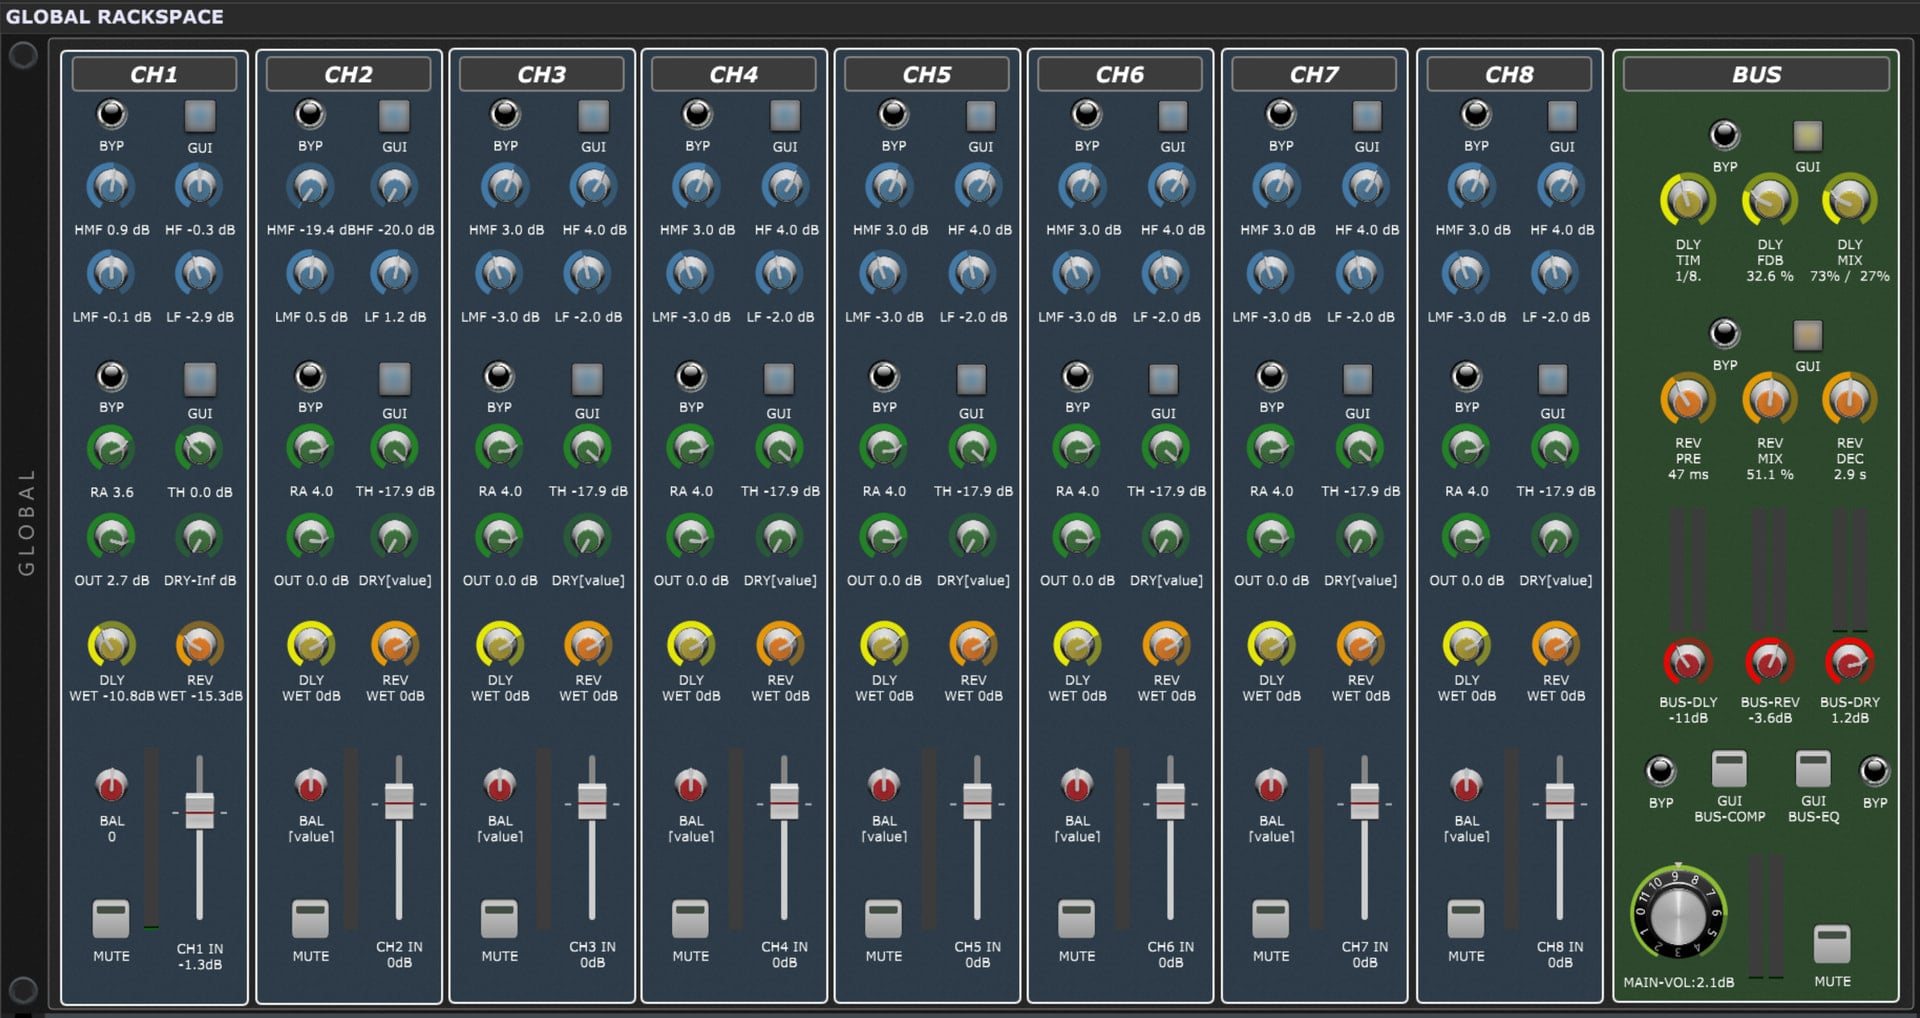Open the CH6 EQ GUI window
The image size is (1920, 1018).
click(x=1172, y=116)
